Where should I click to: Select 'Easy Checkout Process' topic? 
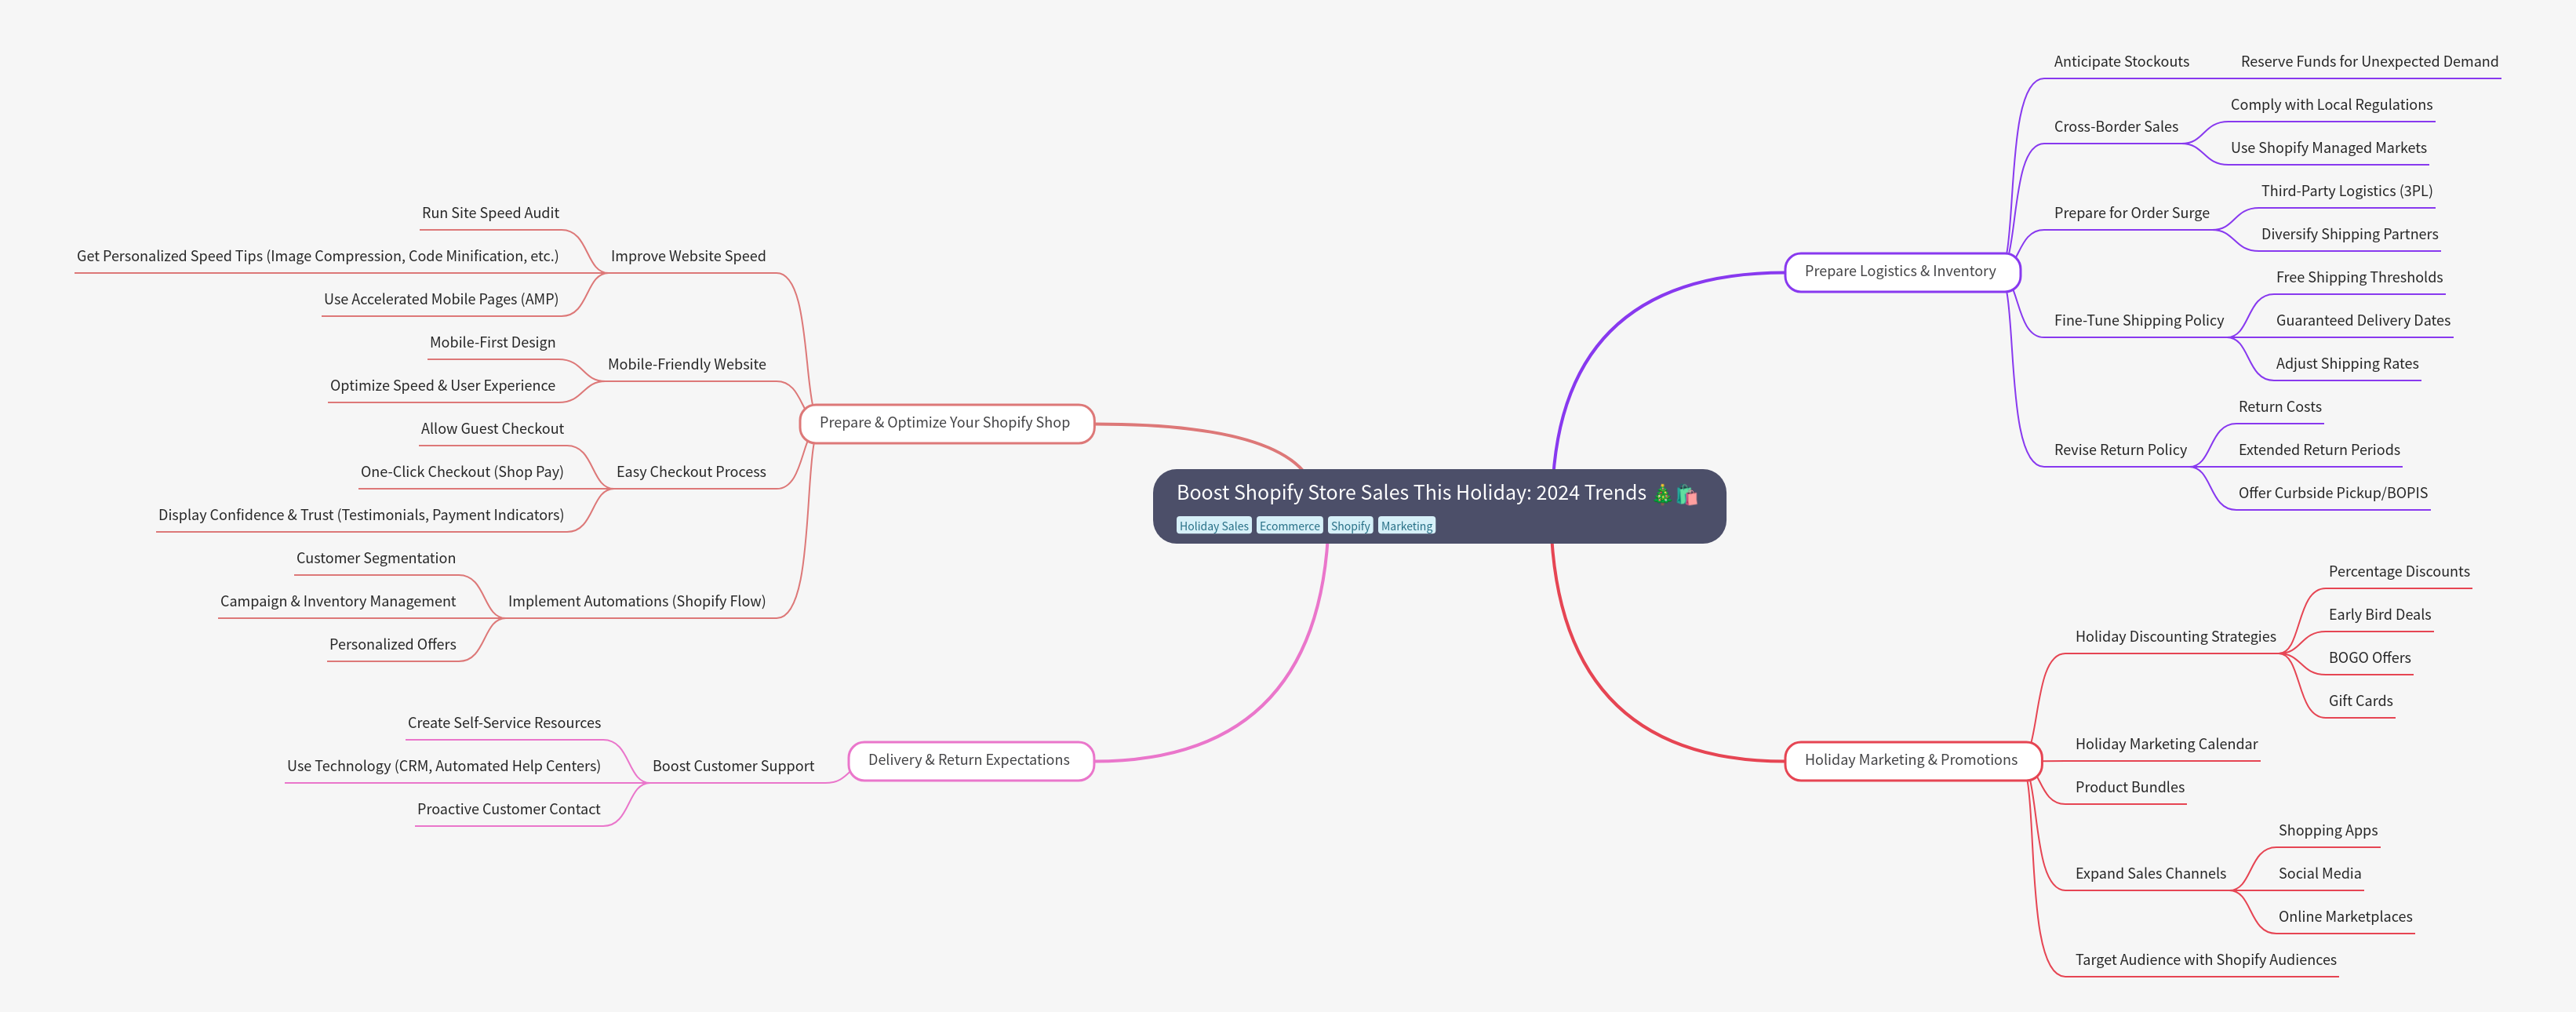(x=691, y=472)
